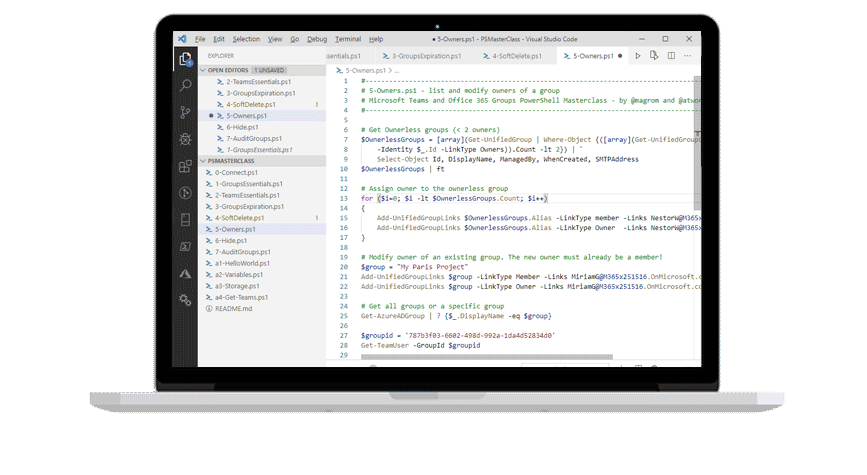Click the editor vertical scrollbar
Screen dimensions: 867x475
coord(697,144)
